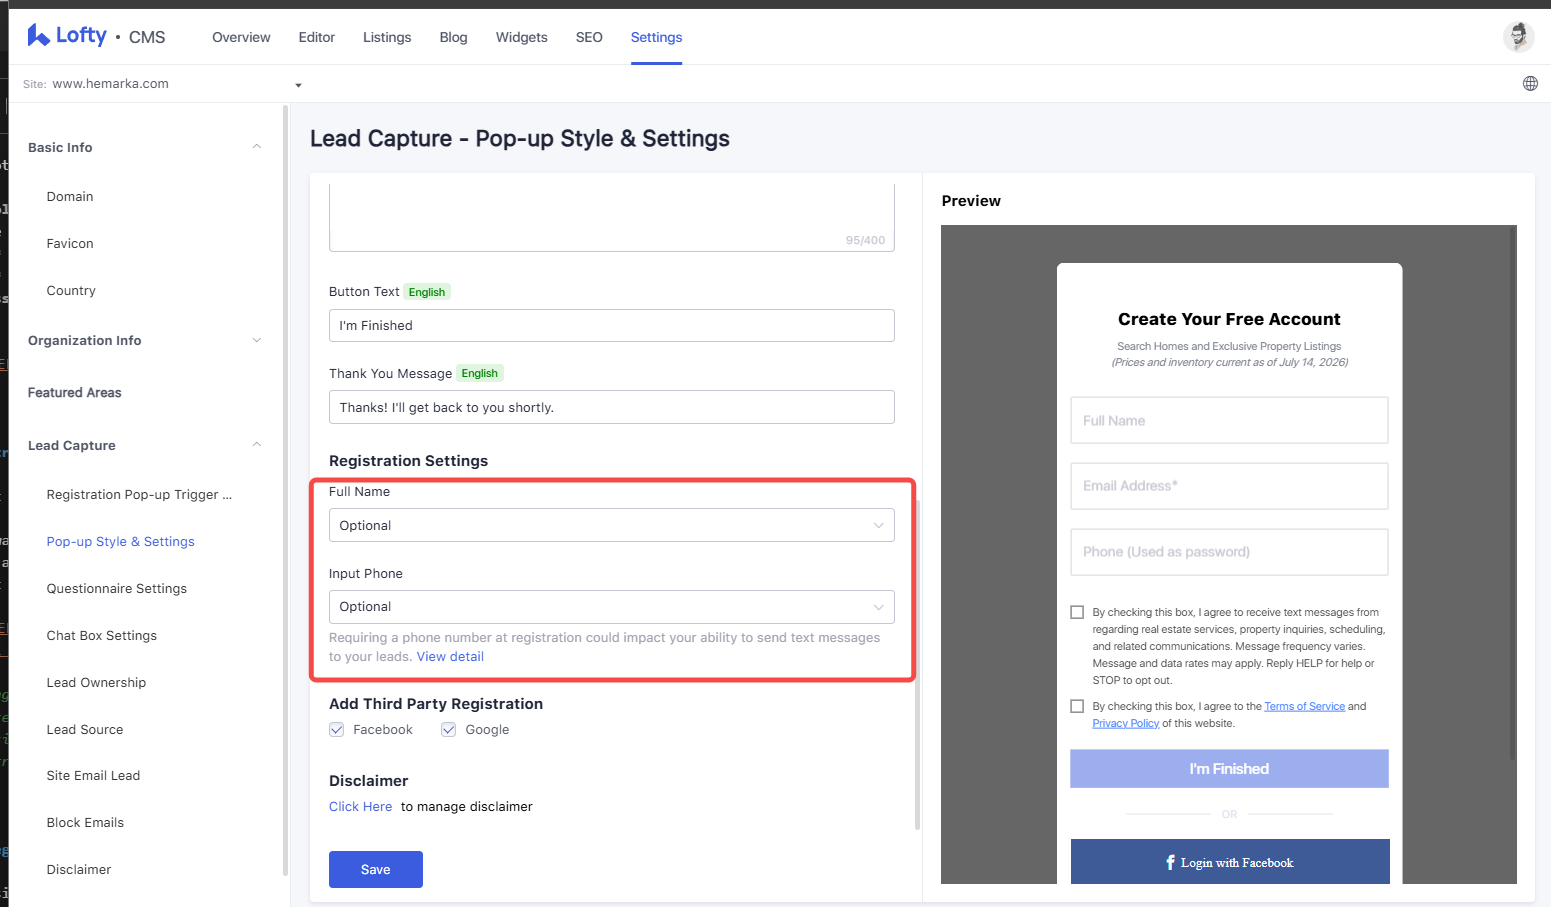The height and width of the screenshot is (907, 1551).
Task: Click the www.hemarka.com site name
Action: (110, 84)
